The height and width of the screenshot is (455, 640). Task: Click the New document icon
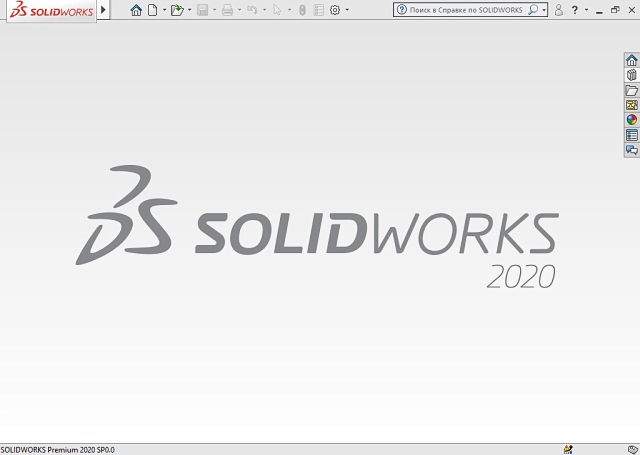pyautogui.click(x=152, y=10)
